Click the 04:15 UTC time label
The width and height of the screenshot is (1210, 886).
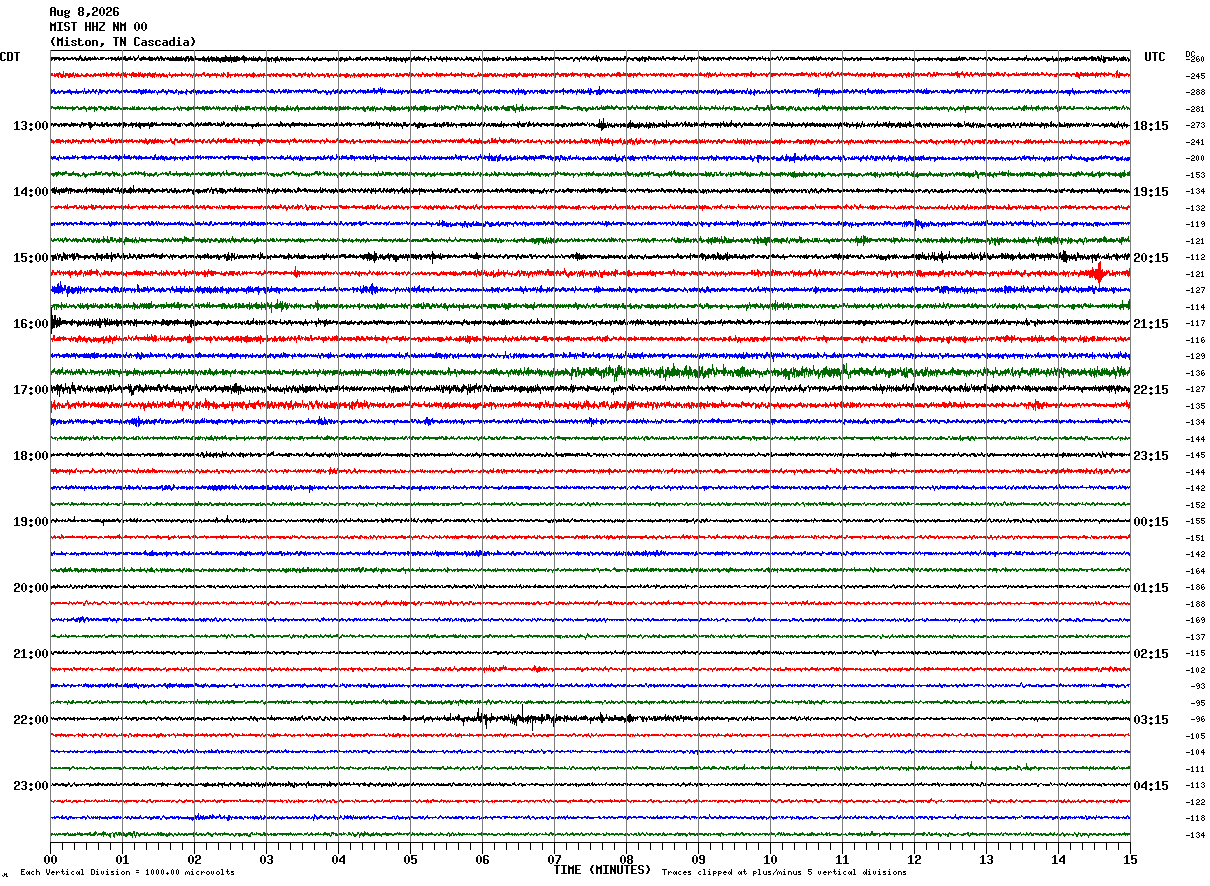[x=1151, y=785]
